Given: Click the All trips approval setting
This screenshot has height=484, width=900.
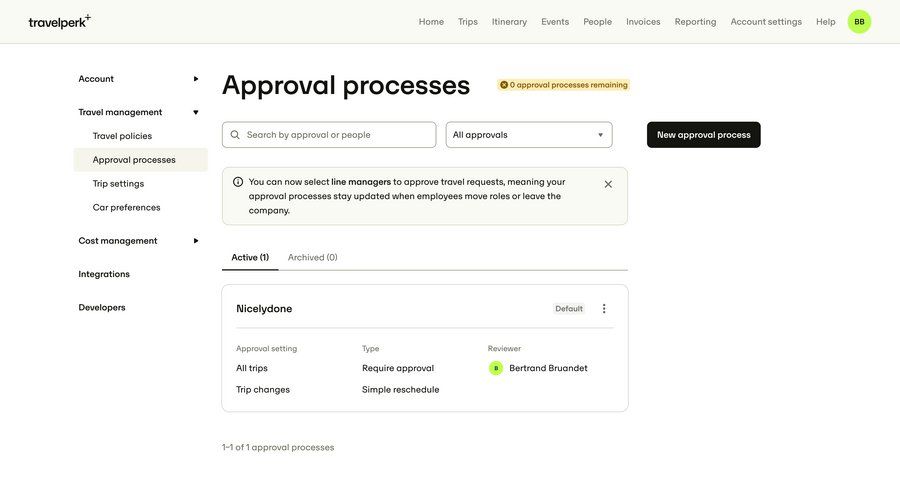Looking at the screenshot, I should point(251,368).
